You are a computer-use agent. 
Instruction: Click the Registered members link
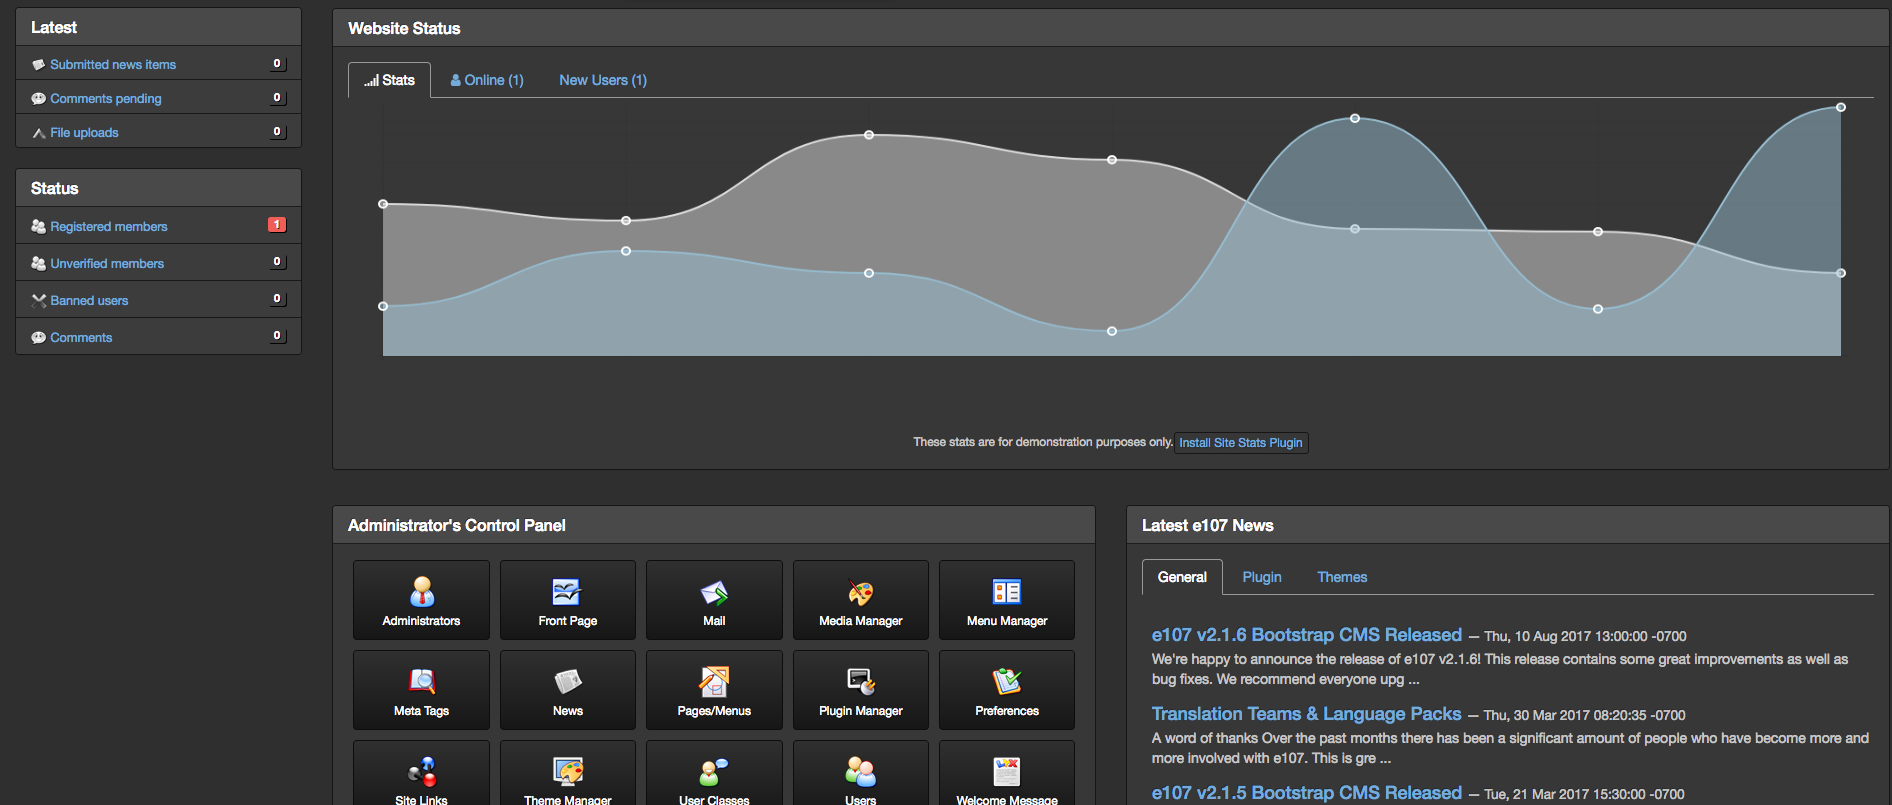(109, 227)
